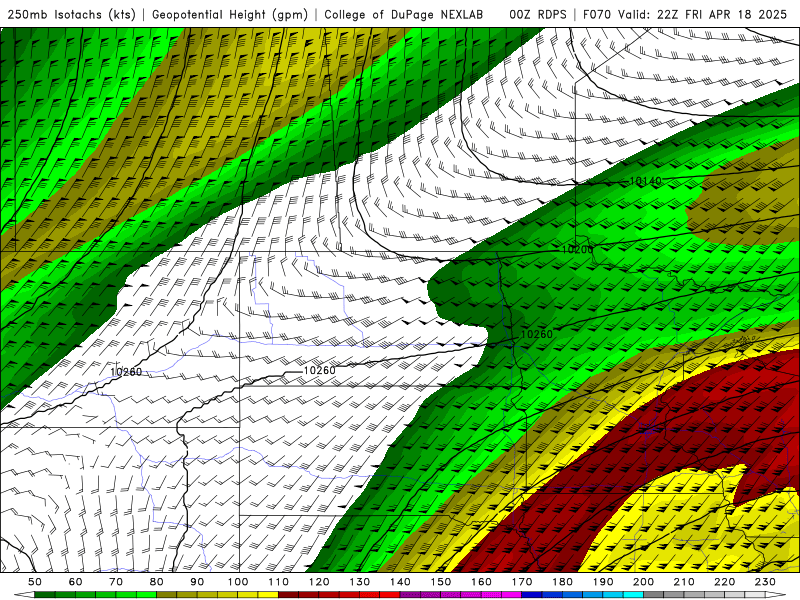Click 'College of DuPage NEXLAB' in the header
The image size is (800, 600).
click(x=404, y=14)
